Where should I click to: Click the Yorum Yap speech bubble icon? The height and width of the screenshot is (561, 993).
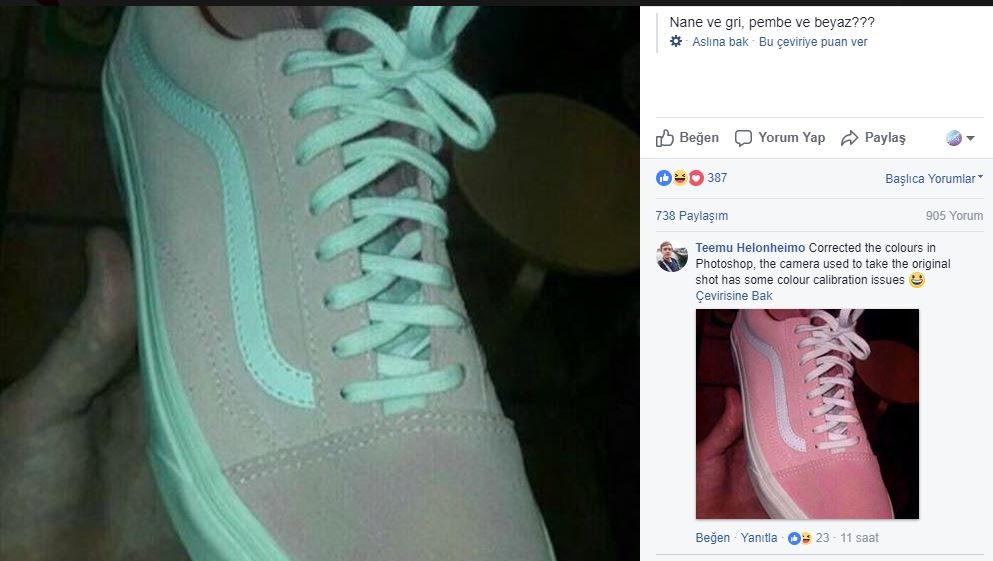click(x=743, y=138)
